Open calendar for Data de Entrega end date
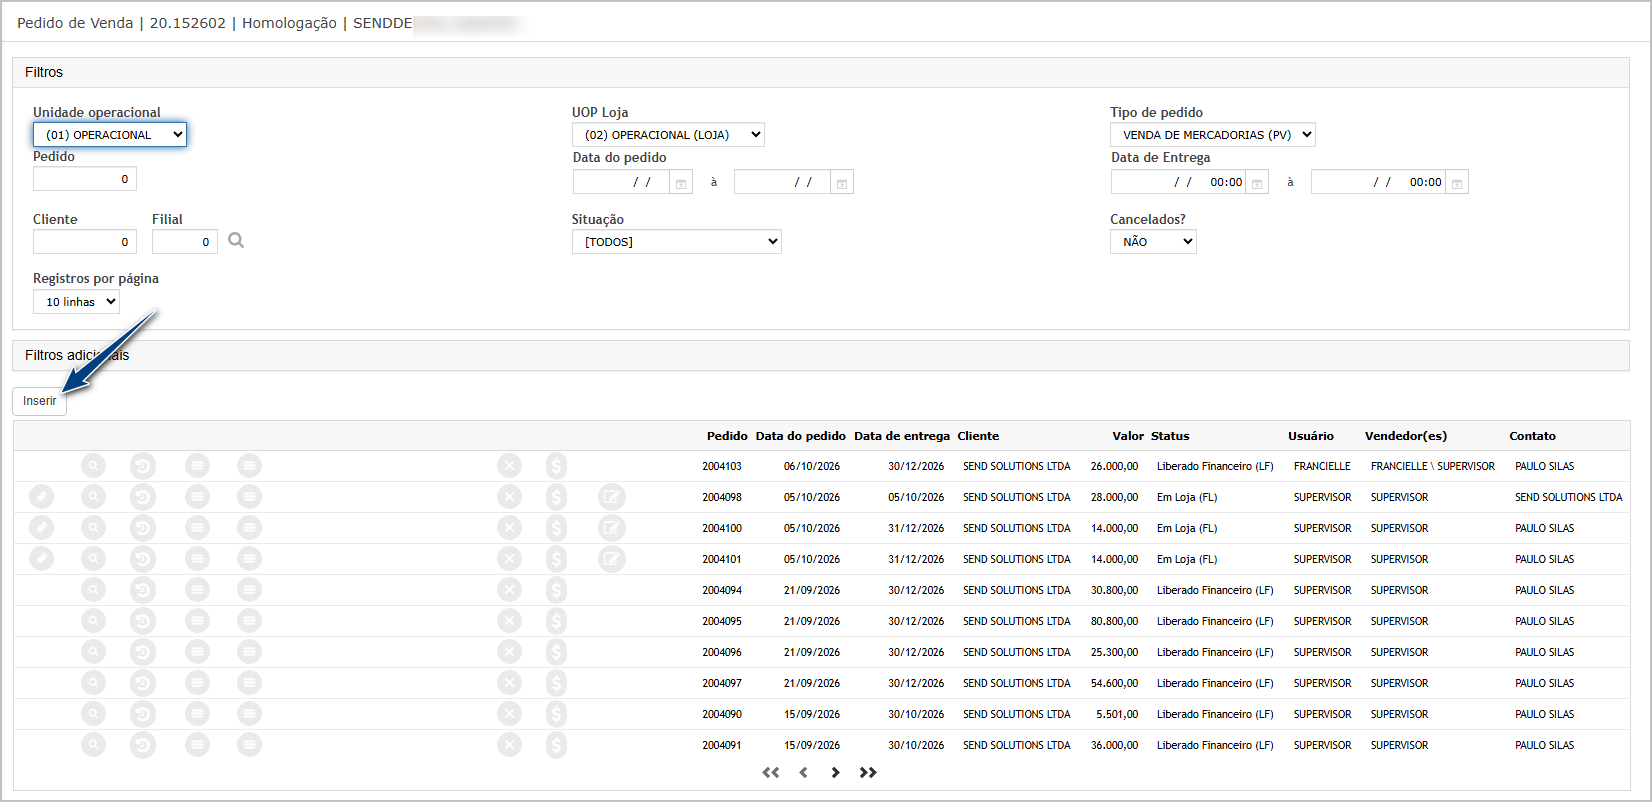The height and width of the screenshot is (802, 1652). [1457, 182]
